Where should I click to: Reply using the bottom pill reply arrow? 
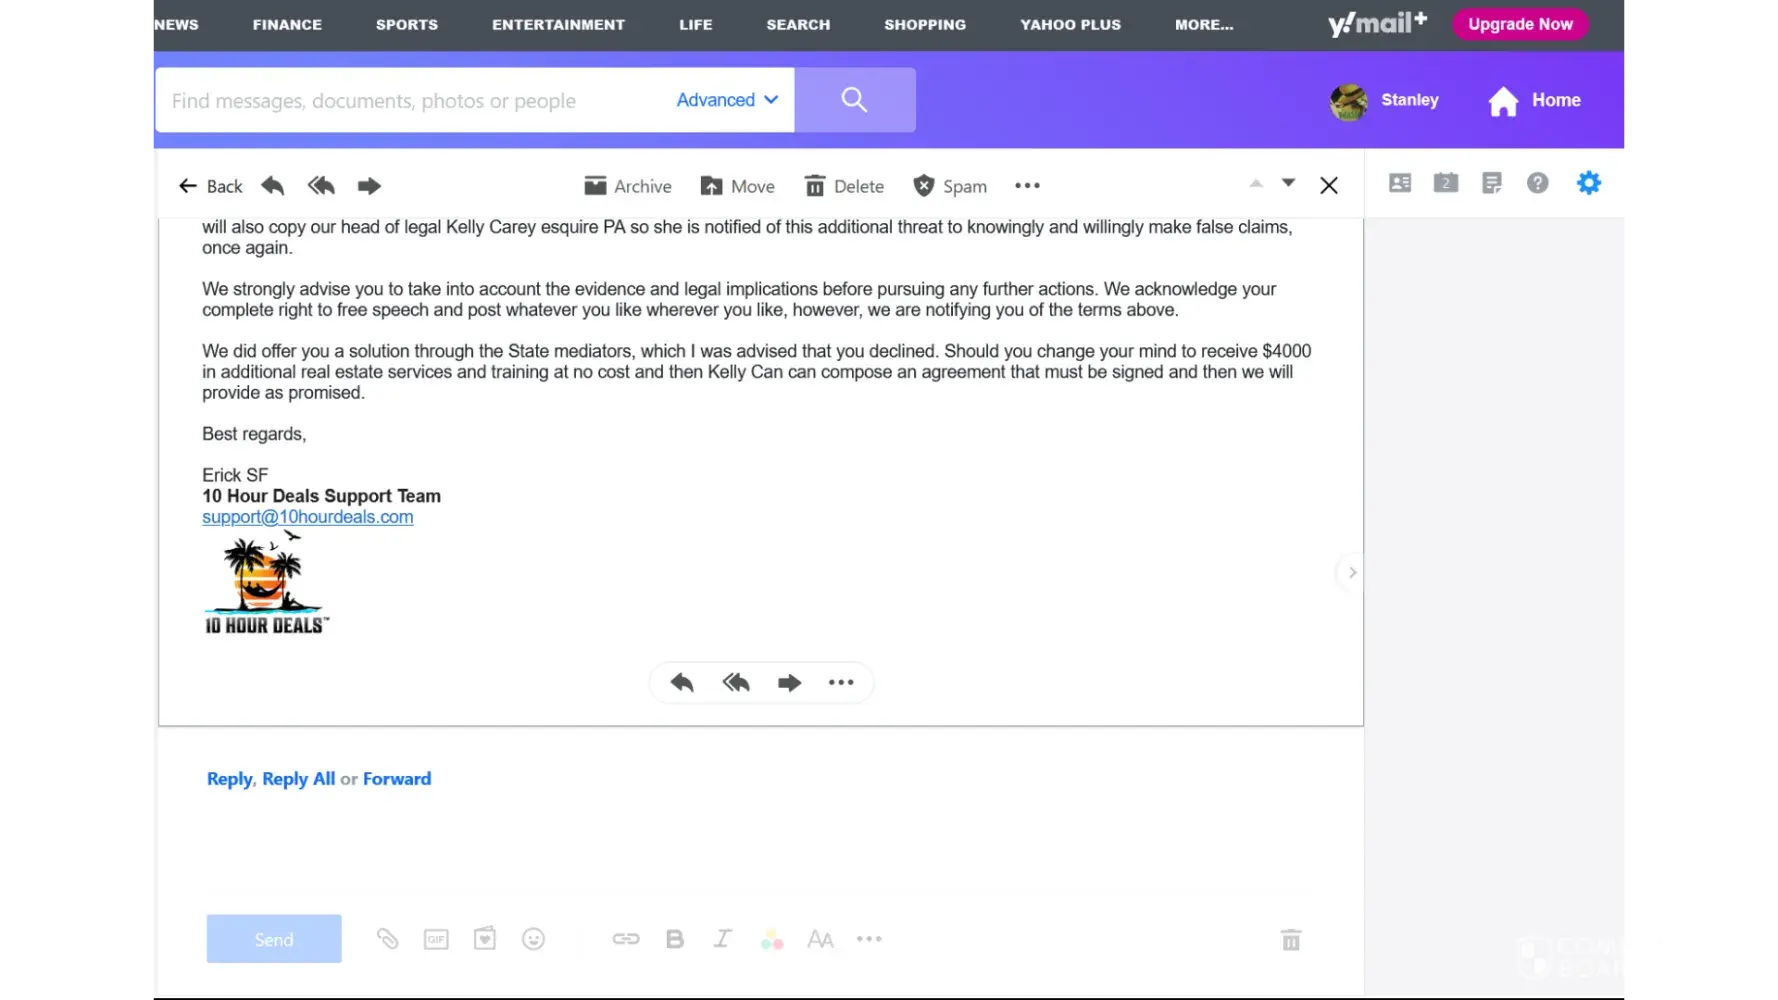pos(682,683)
